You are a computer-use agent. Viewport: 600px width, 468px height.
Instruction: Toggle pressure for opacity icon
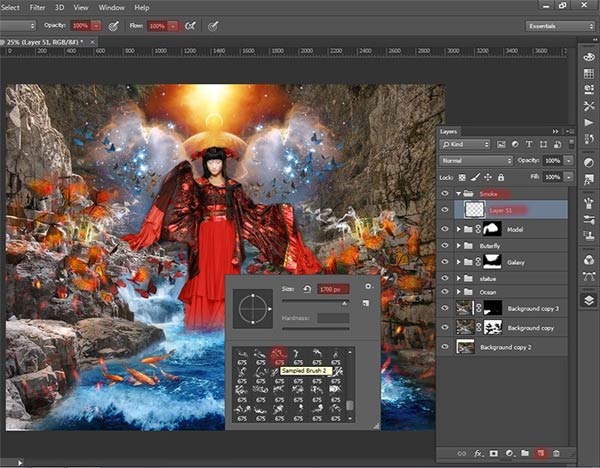tap(113, 26)
